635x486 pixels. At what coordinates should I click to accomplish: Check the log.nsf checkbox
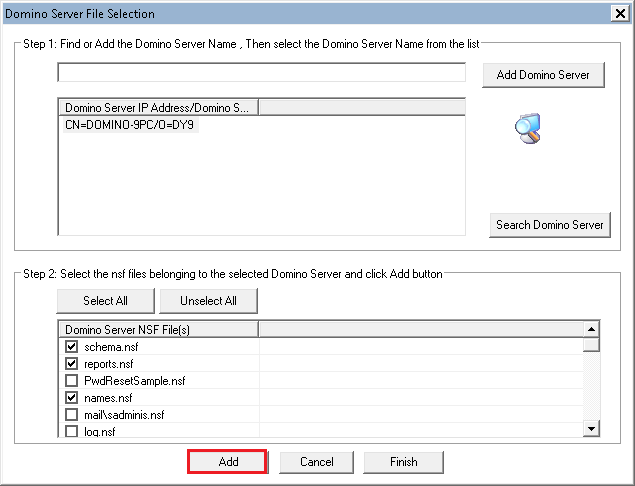(x=72, y=431)
